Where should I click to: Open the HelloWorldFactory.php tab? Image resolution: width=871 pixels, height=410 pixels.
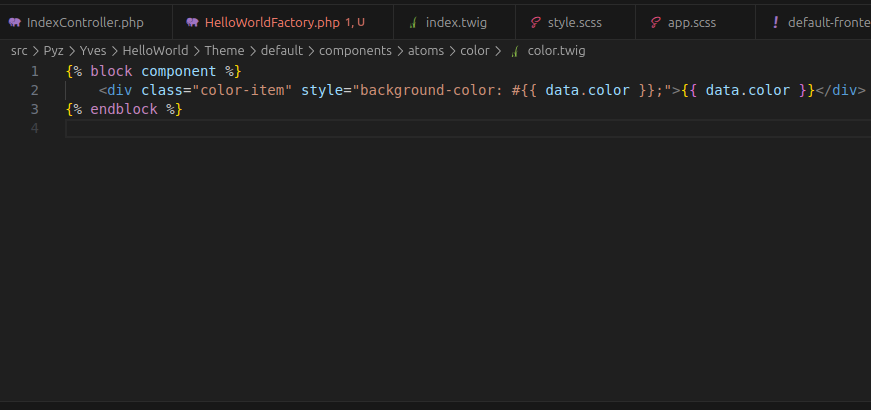point(283,23)
